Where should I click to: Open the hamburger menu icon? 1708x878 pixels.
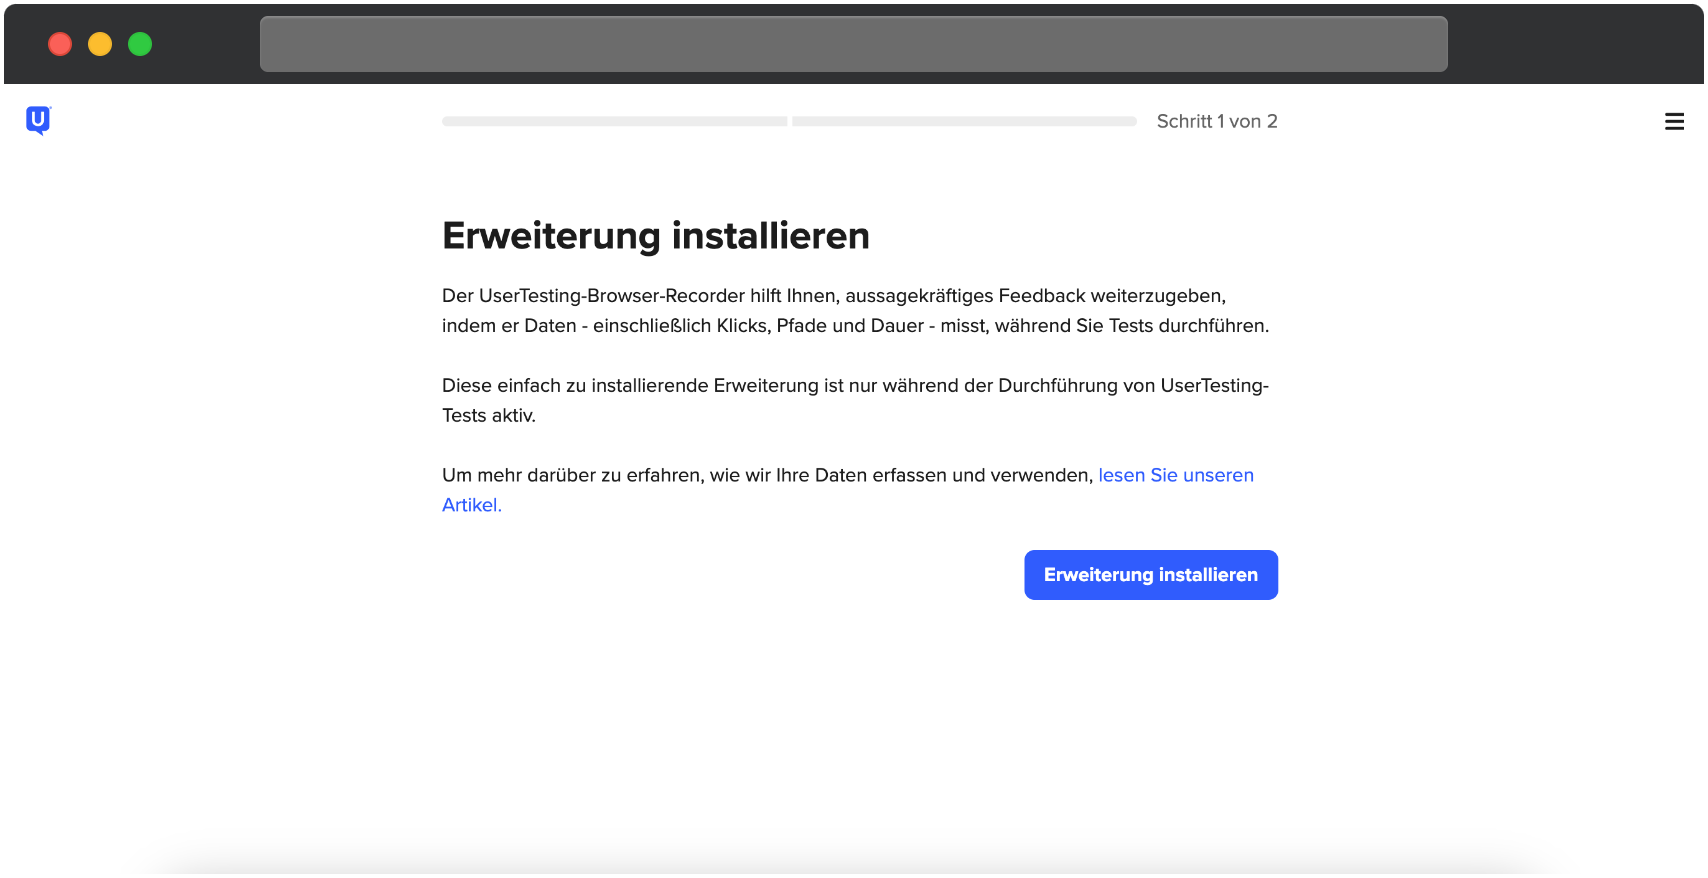click(1674, 121)
